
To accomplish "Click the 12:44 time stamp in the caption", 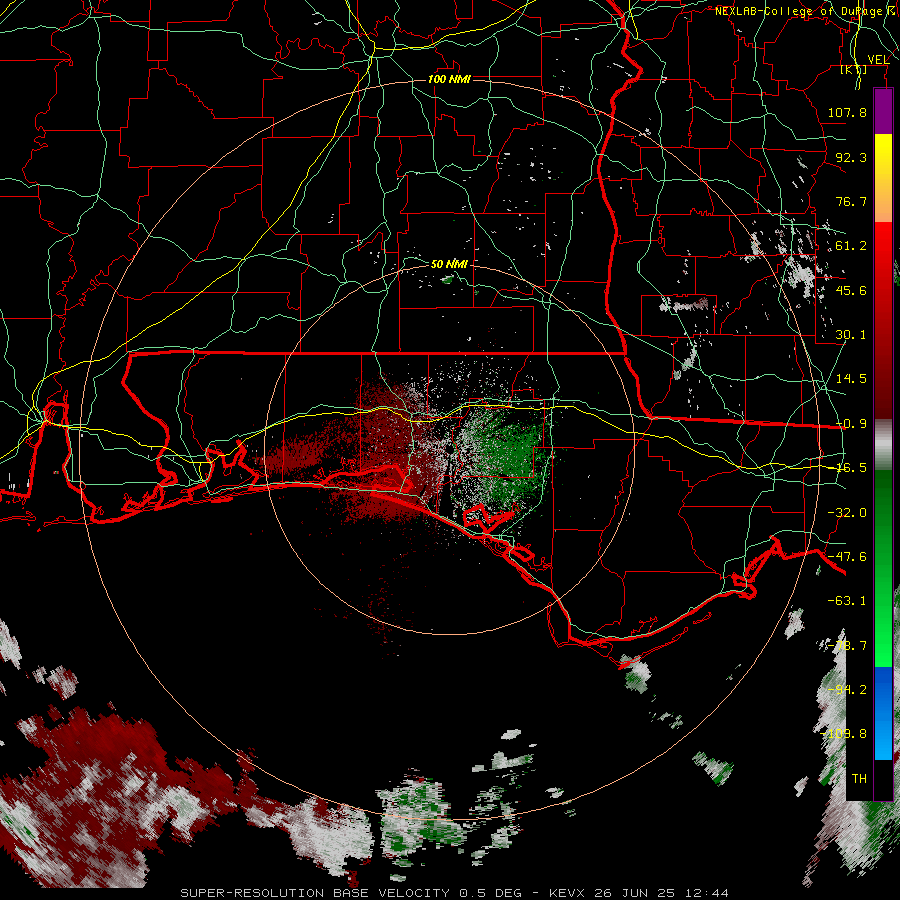I will [707, 893].
